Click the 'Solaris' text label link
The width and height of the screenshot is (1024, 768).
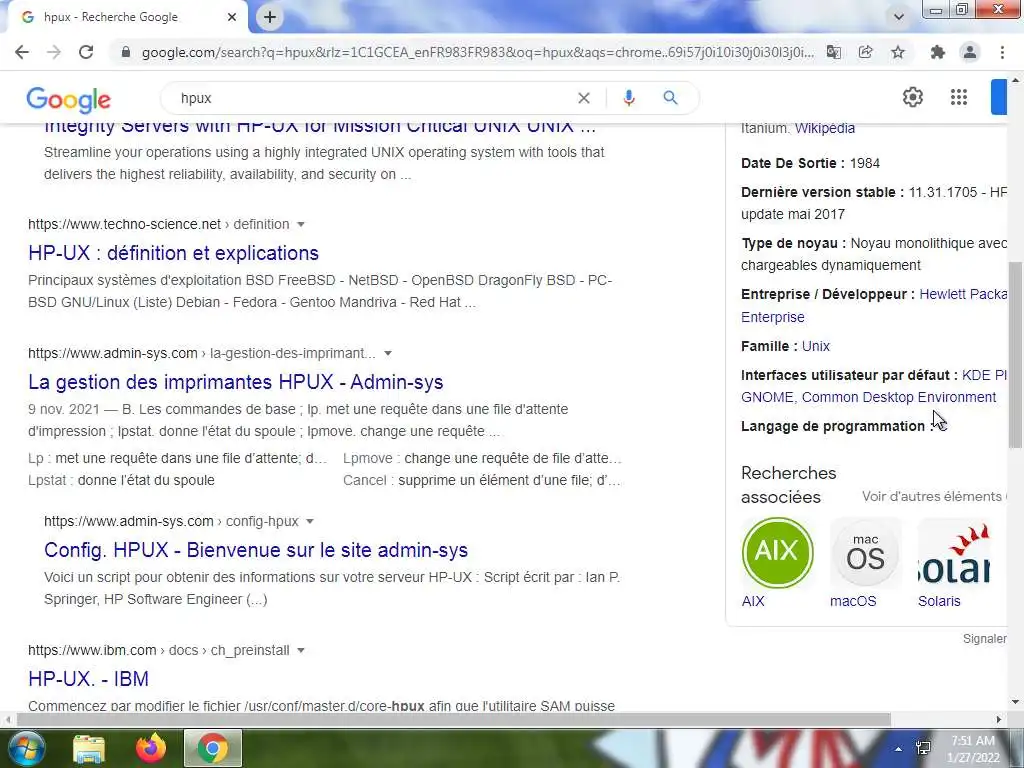939,601
